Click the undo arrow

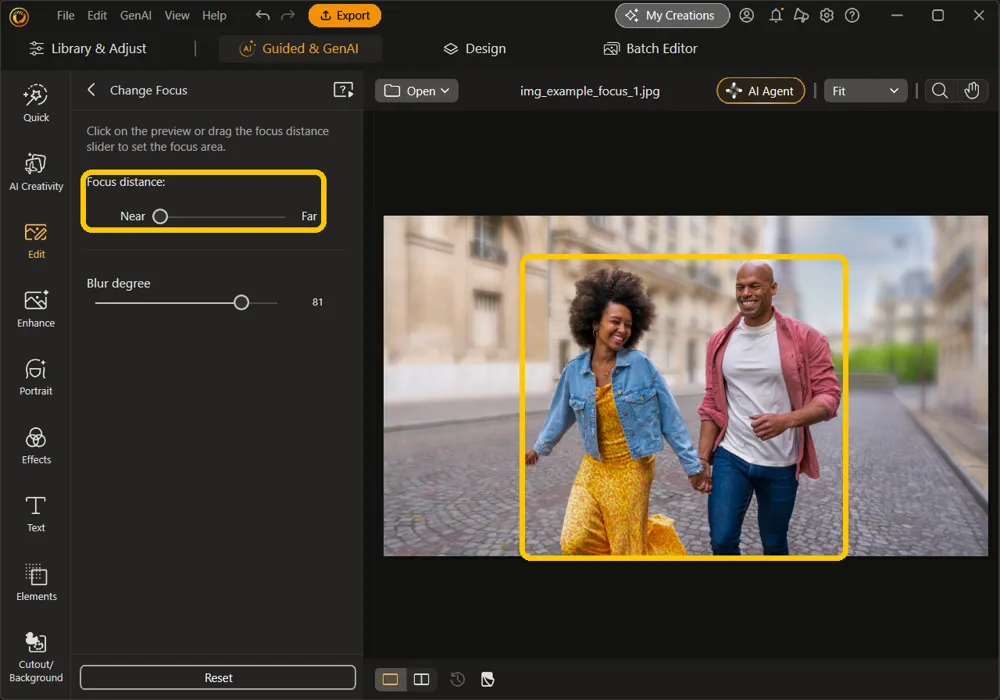point(262,15)
